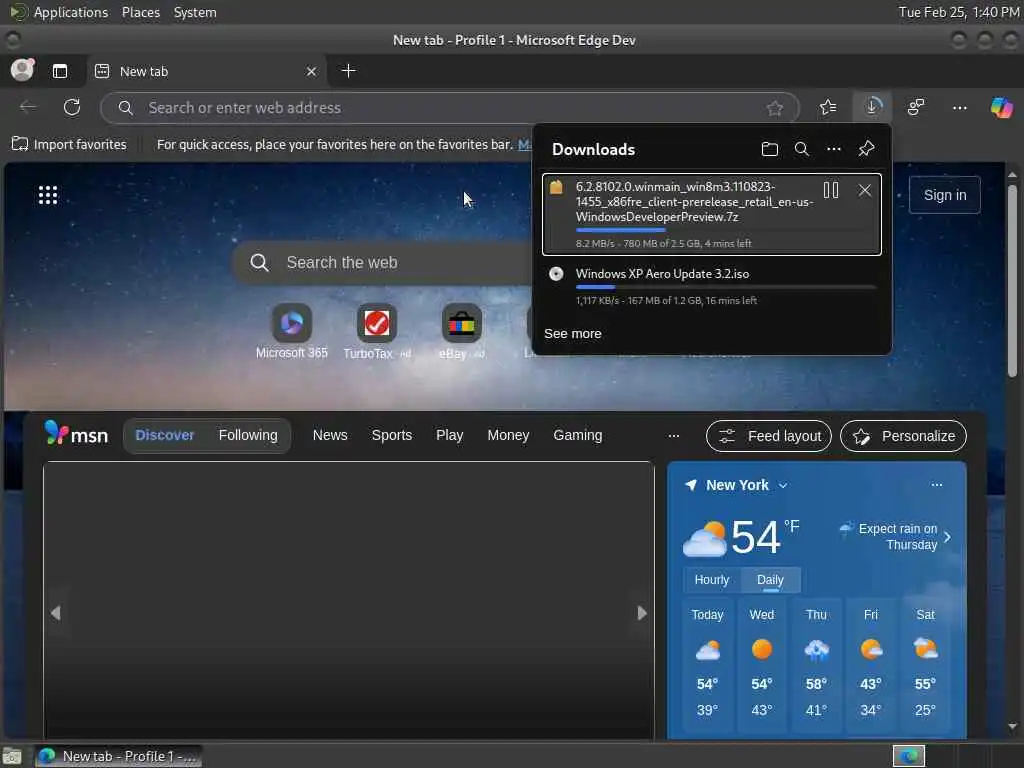This screenshot has height=768, width=1024.
Task: Select Wed forecast column
Action: point(761,663)
